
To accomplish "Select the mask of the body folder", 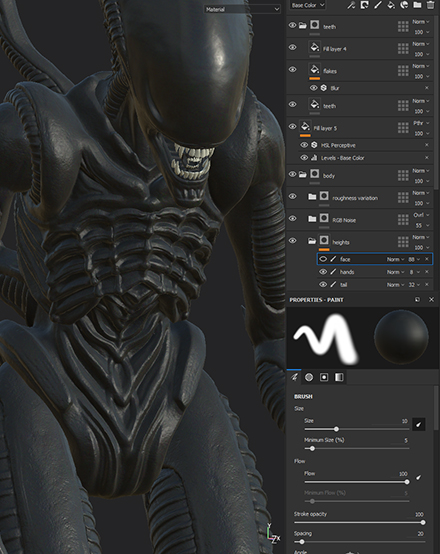I will tap(315, 174).
